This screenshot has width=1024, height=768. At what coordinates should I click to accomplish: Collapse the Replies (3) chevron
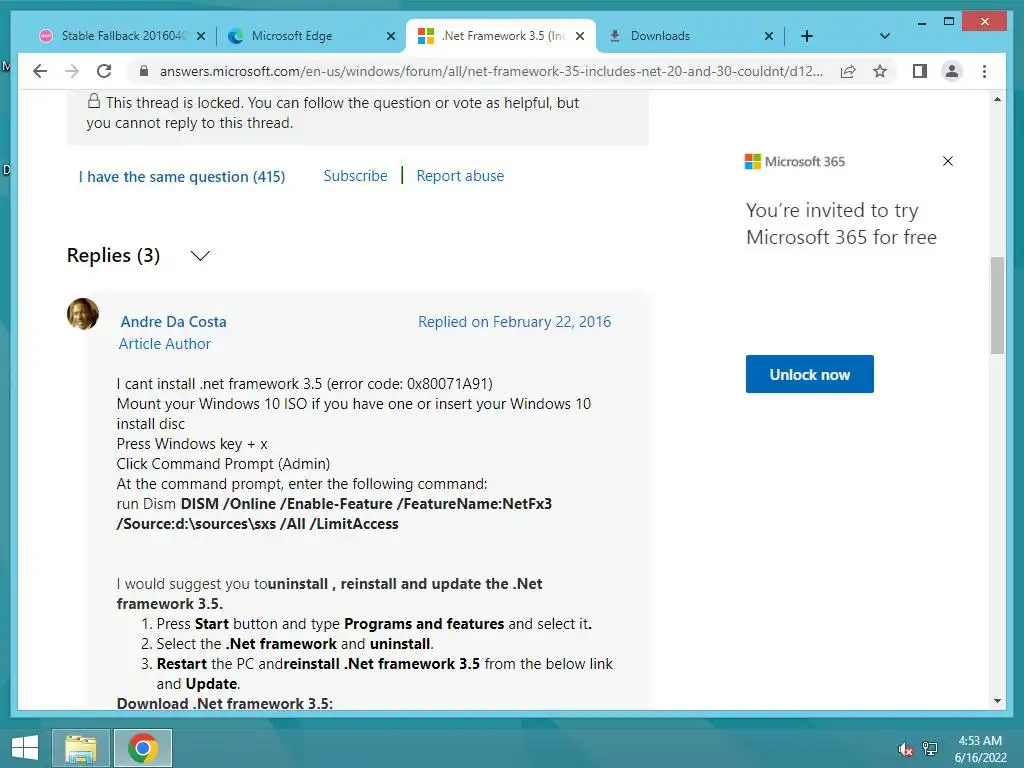click(200, 255)
